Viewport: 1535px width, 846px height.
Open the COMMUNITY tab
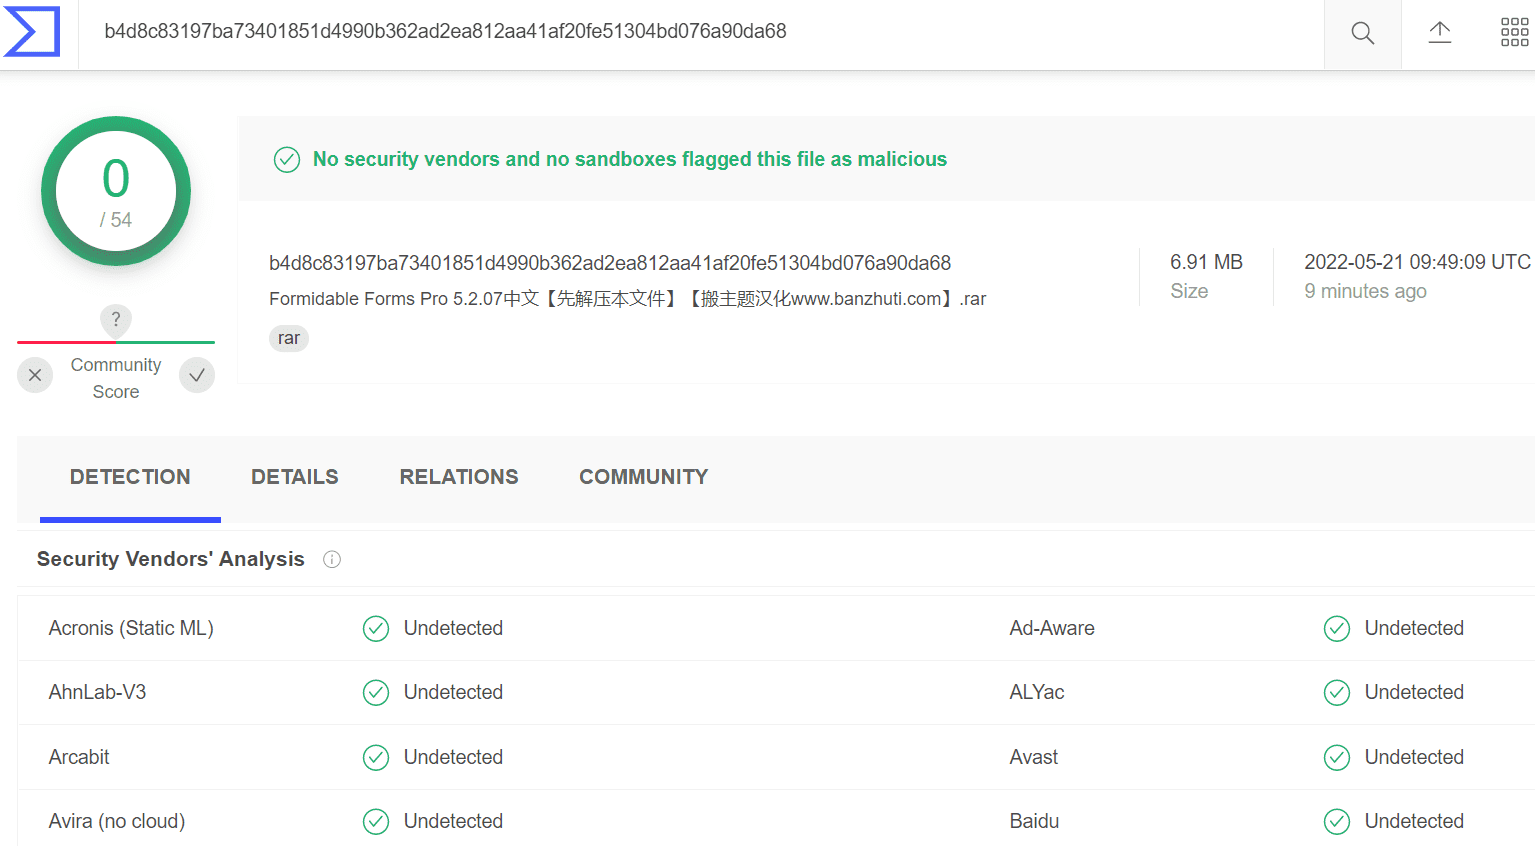[644, 477]
